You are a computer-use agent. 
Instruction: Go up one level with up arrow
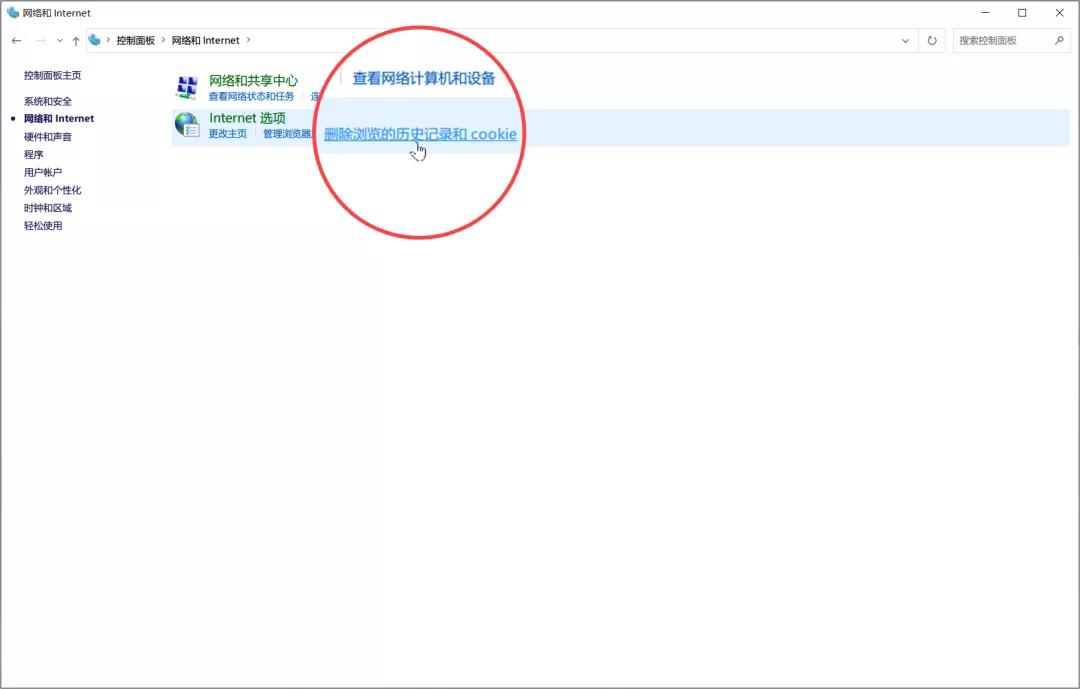click(x=76, y=41)
